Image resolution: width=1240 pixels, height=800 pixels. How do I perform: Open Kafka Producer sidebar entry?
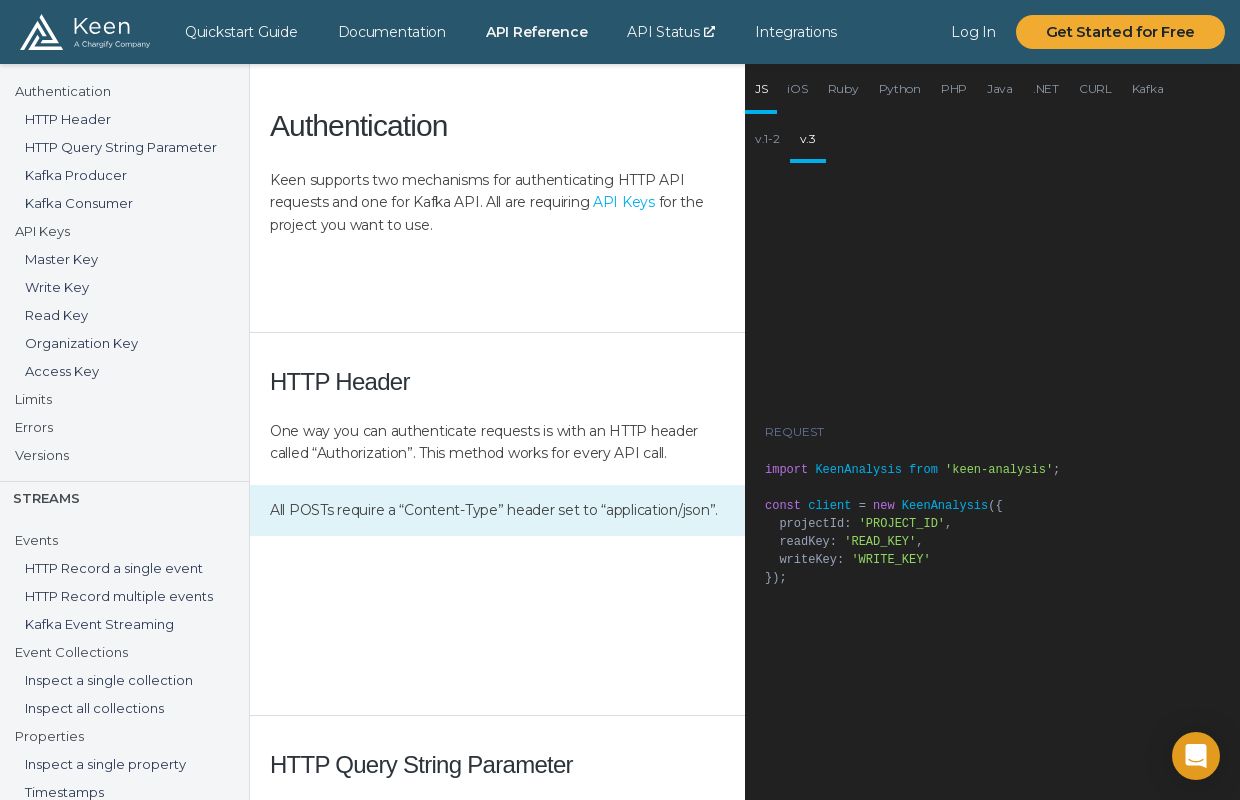pyautogui.click(x=76, y=175)
